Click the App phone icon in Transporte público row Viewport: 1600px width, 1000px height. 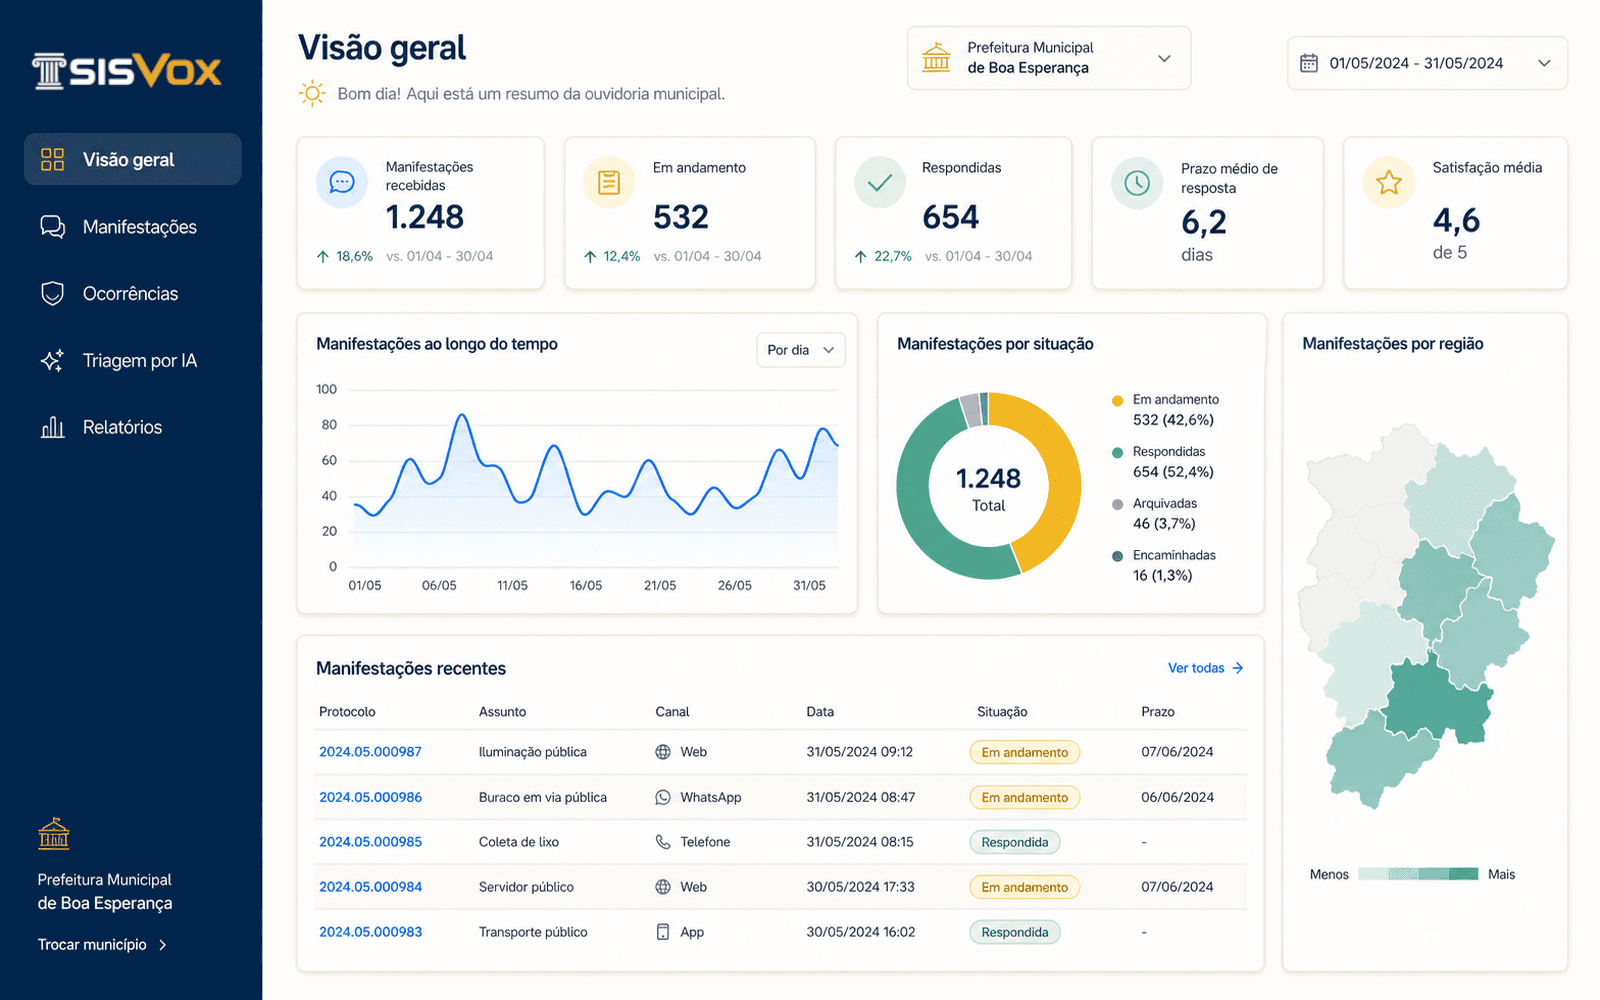point(662,932)
